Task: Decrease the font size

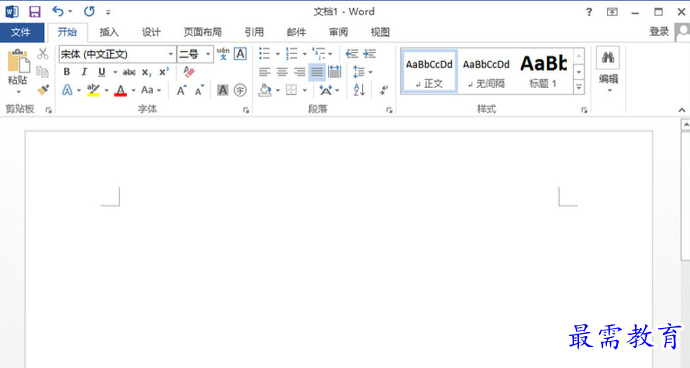Action: click(199, 90)
